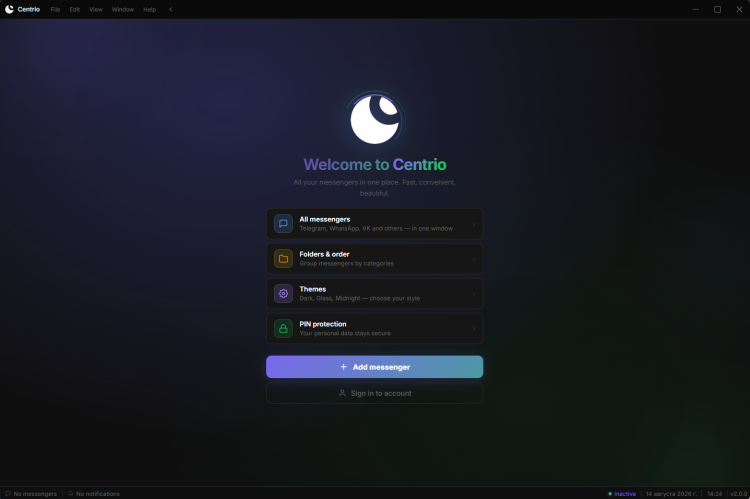Image resolution: width=750 pixels, height=499 pixels.
Task: Open the Window menu
Action: pos(123,10)
